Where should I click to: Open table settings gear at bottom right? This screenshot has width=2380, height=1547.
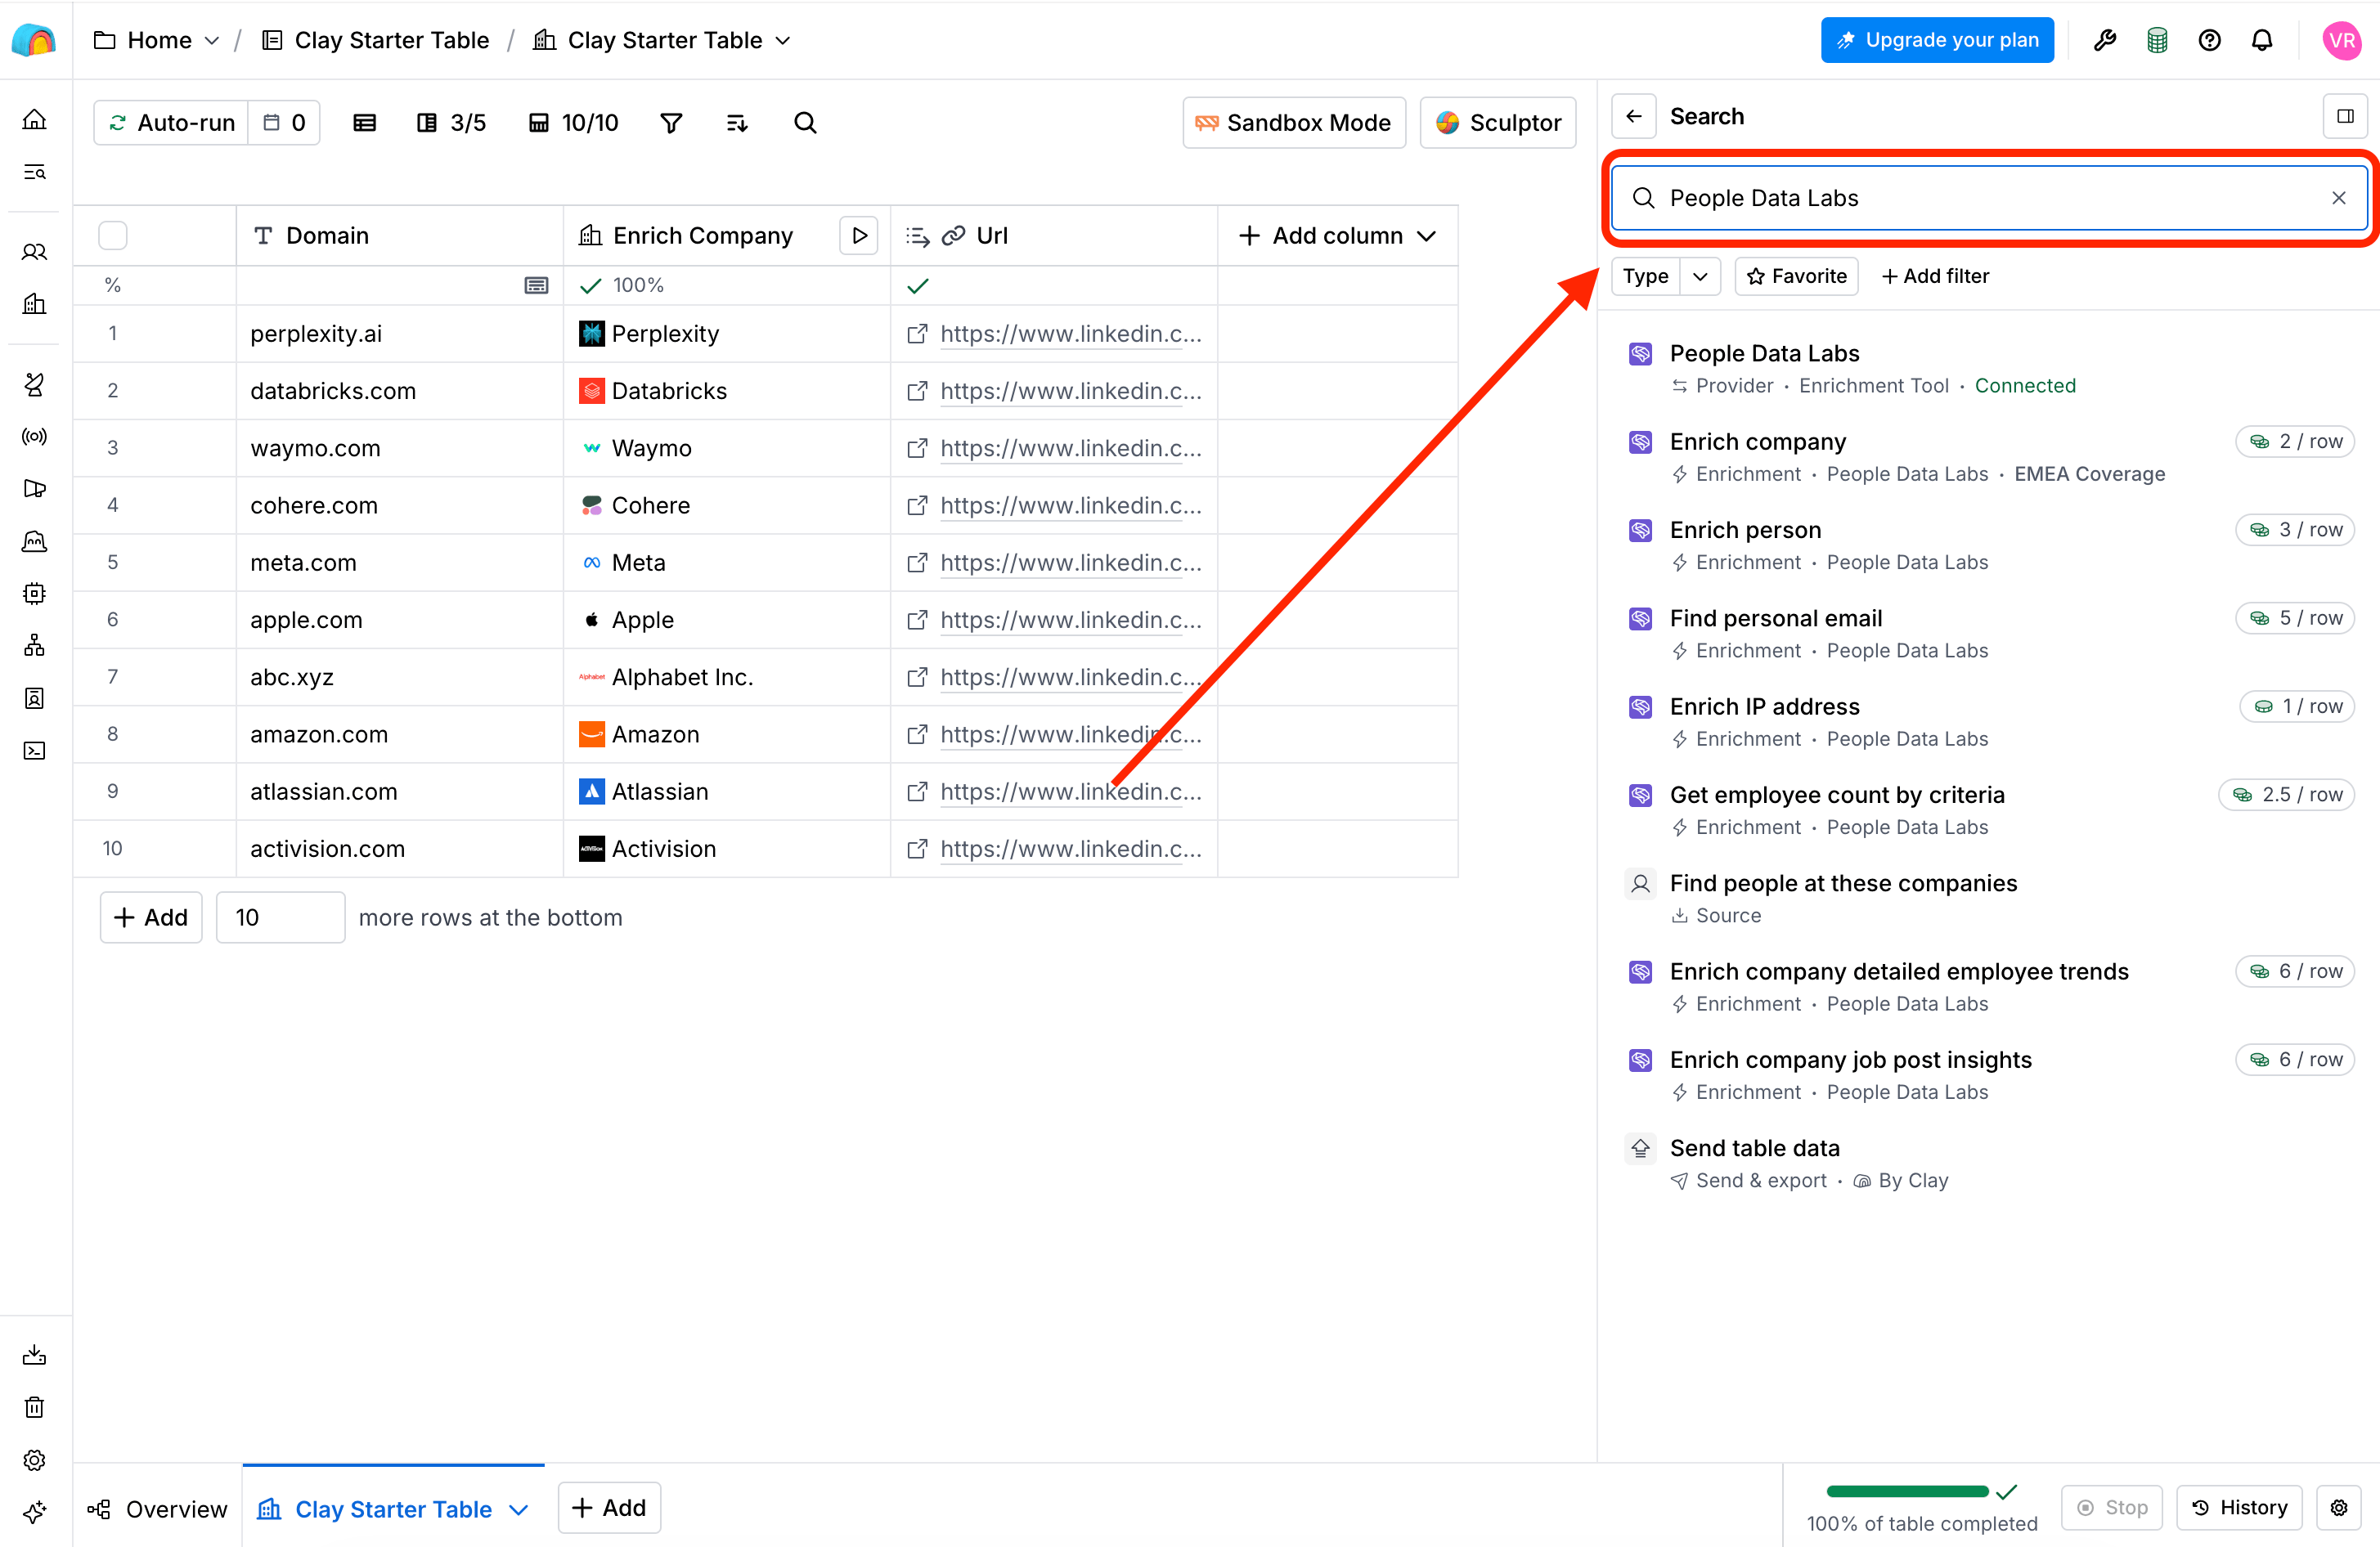coord(2339,1507)
